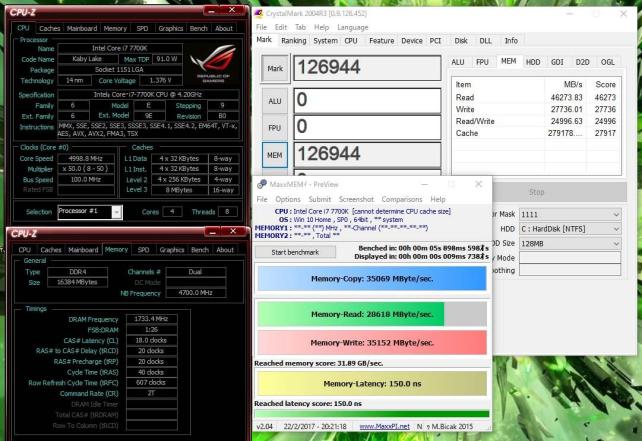
Task: Click the ROG logo in CPU-Z window
Action: tap(214, 63)
